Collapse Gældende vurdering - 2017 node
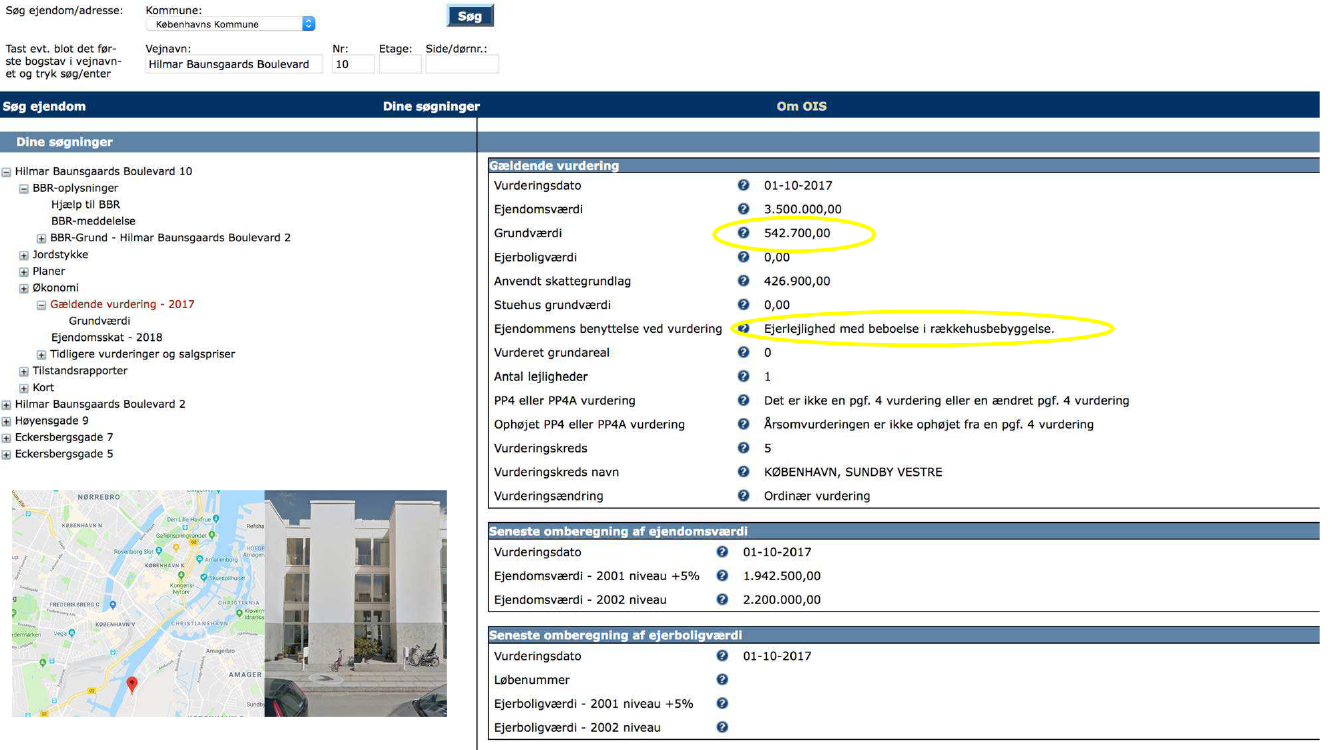This screenshot has height=750, width=1333. click(x=41, y=305)
